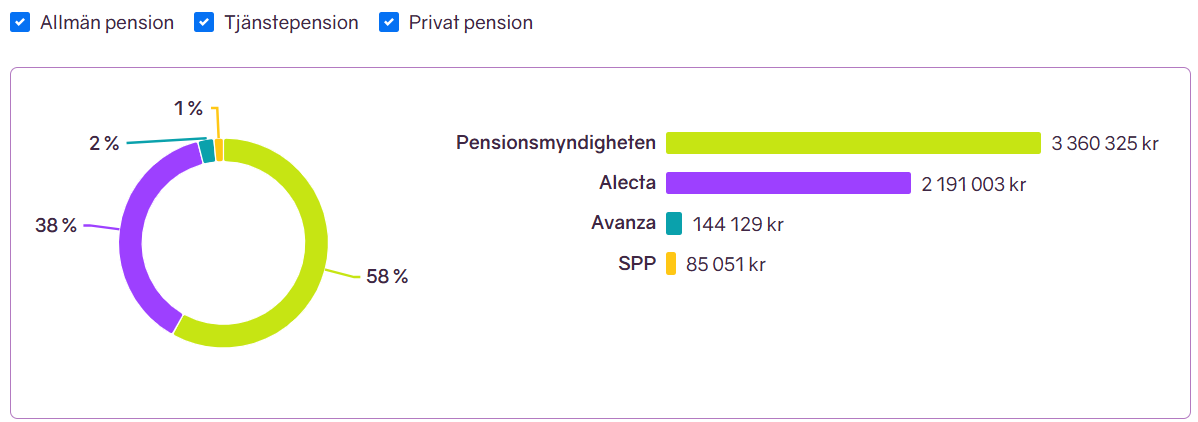
Task: Click the yellow SPP bar
Action: [671, 264]
